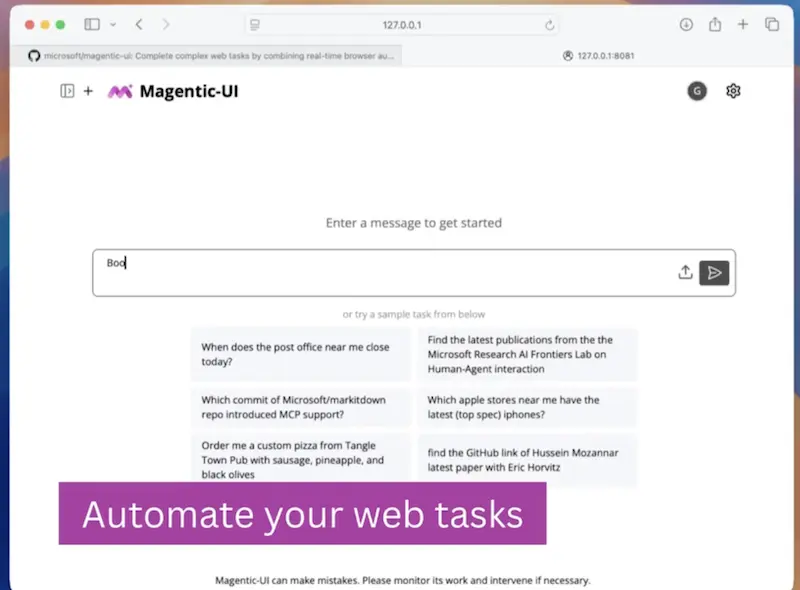Click the Safari share icon
The width and height of the screenshot is (800, 590).
715,24
